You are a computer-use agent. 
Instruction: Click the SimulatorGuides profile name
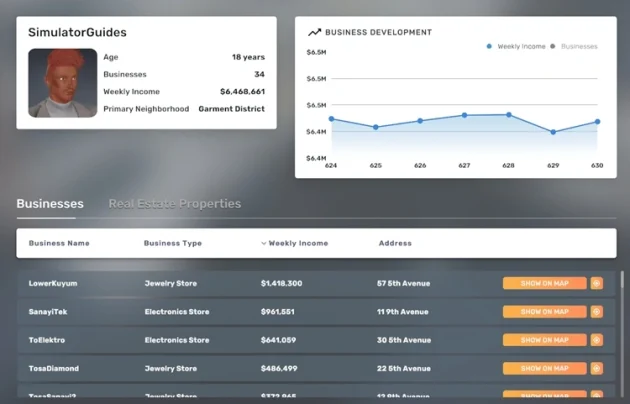click(x=77, y=33)
